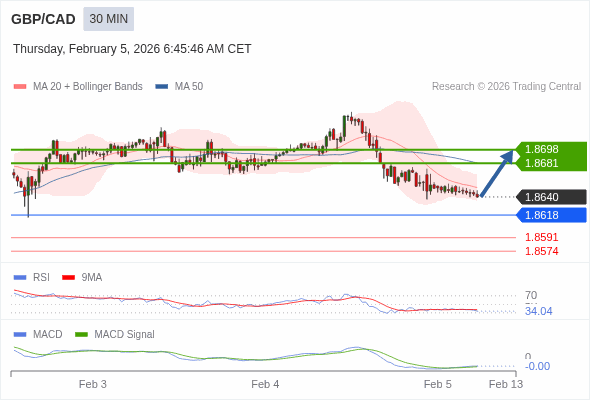Viewport: 590px width, 400px height.
Task: Click the 9MA legend label
Action: coord(92,278)
